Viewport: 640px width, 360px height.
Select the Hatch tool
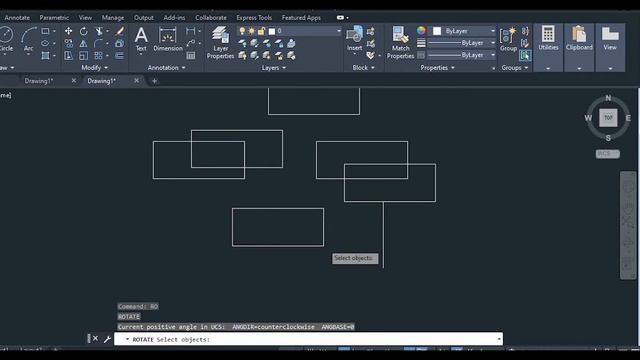pos(45,56)
